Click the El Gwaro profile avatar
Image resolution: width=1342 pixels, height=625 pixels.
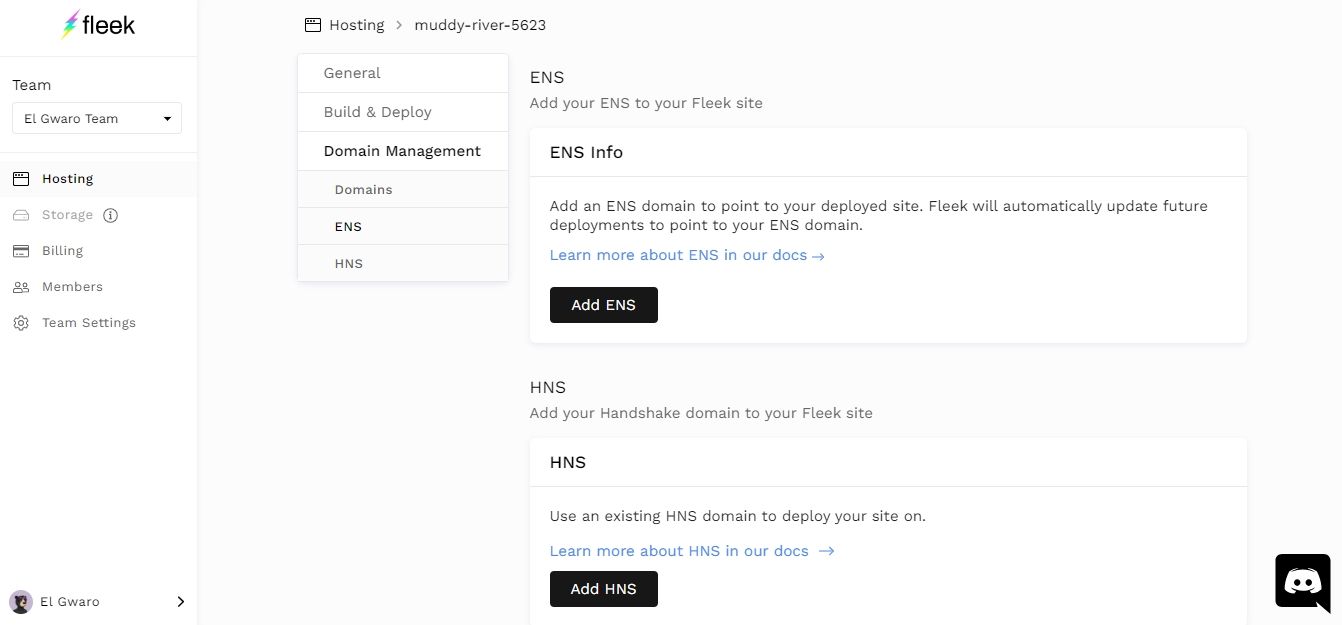click(x=21, y=602)
